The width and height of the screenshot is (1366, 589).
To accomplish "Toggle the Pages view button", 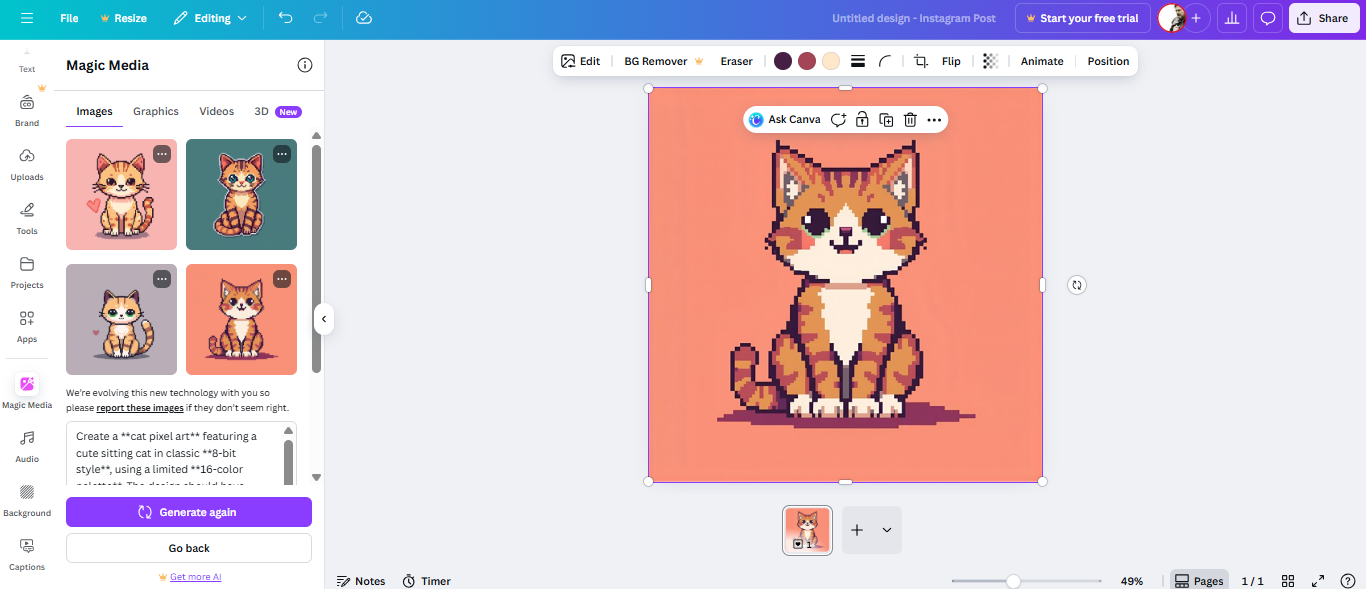I will (1199, 581).
